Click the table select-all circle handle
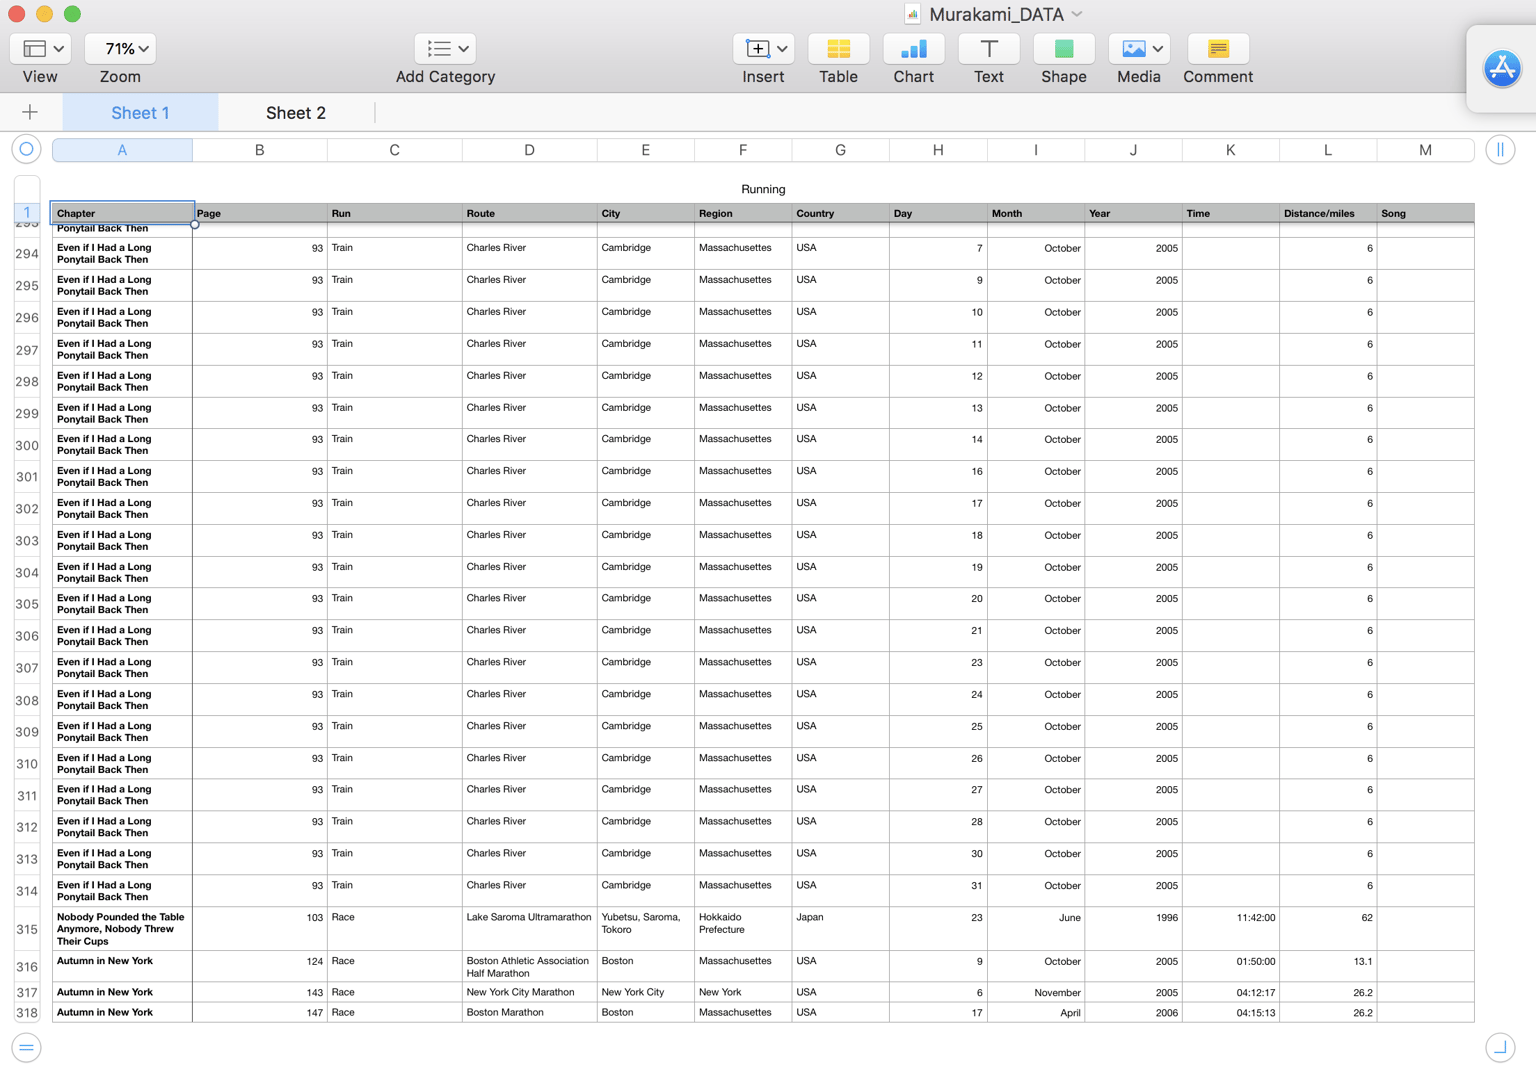 click(27, 149)
